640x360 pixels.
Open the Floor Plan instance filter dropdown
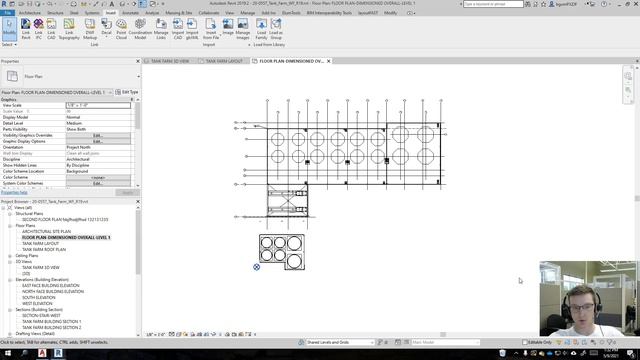[x=110, y=92]
